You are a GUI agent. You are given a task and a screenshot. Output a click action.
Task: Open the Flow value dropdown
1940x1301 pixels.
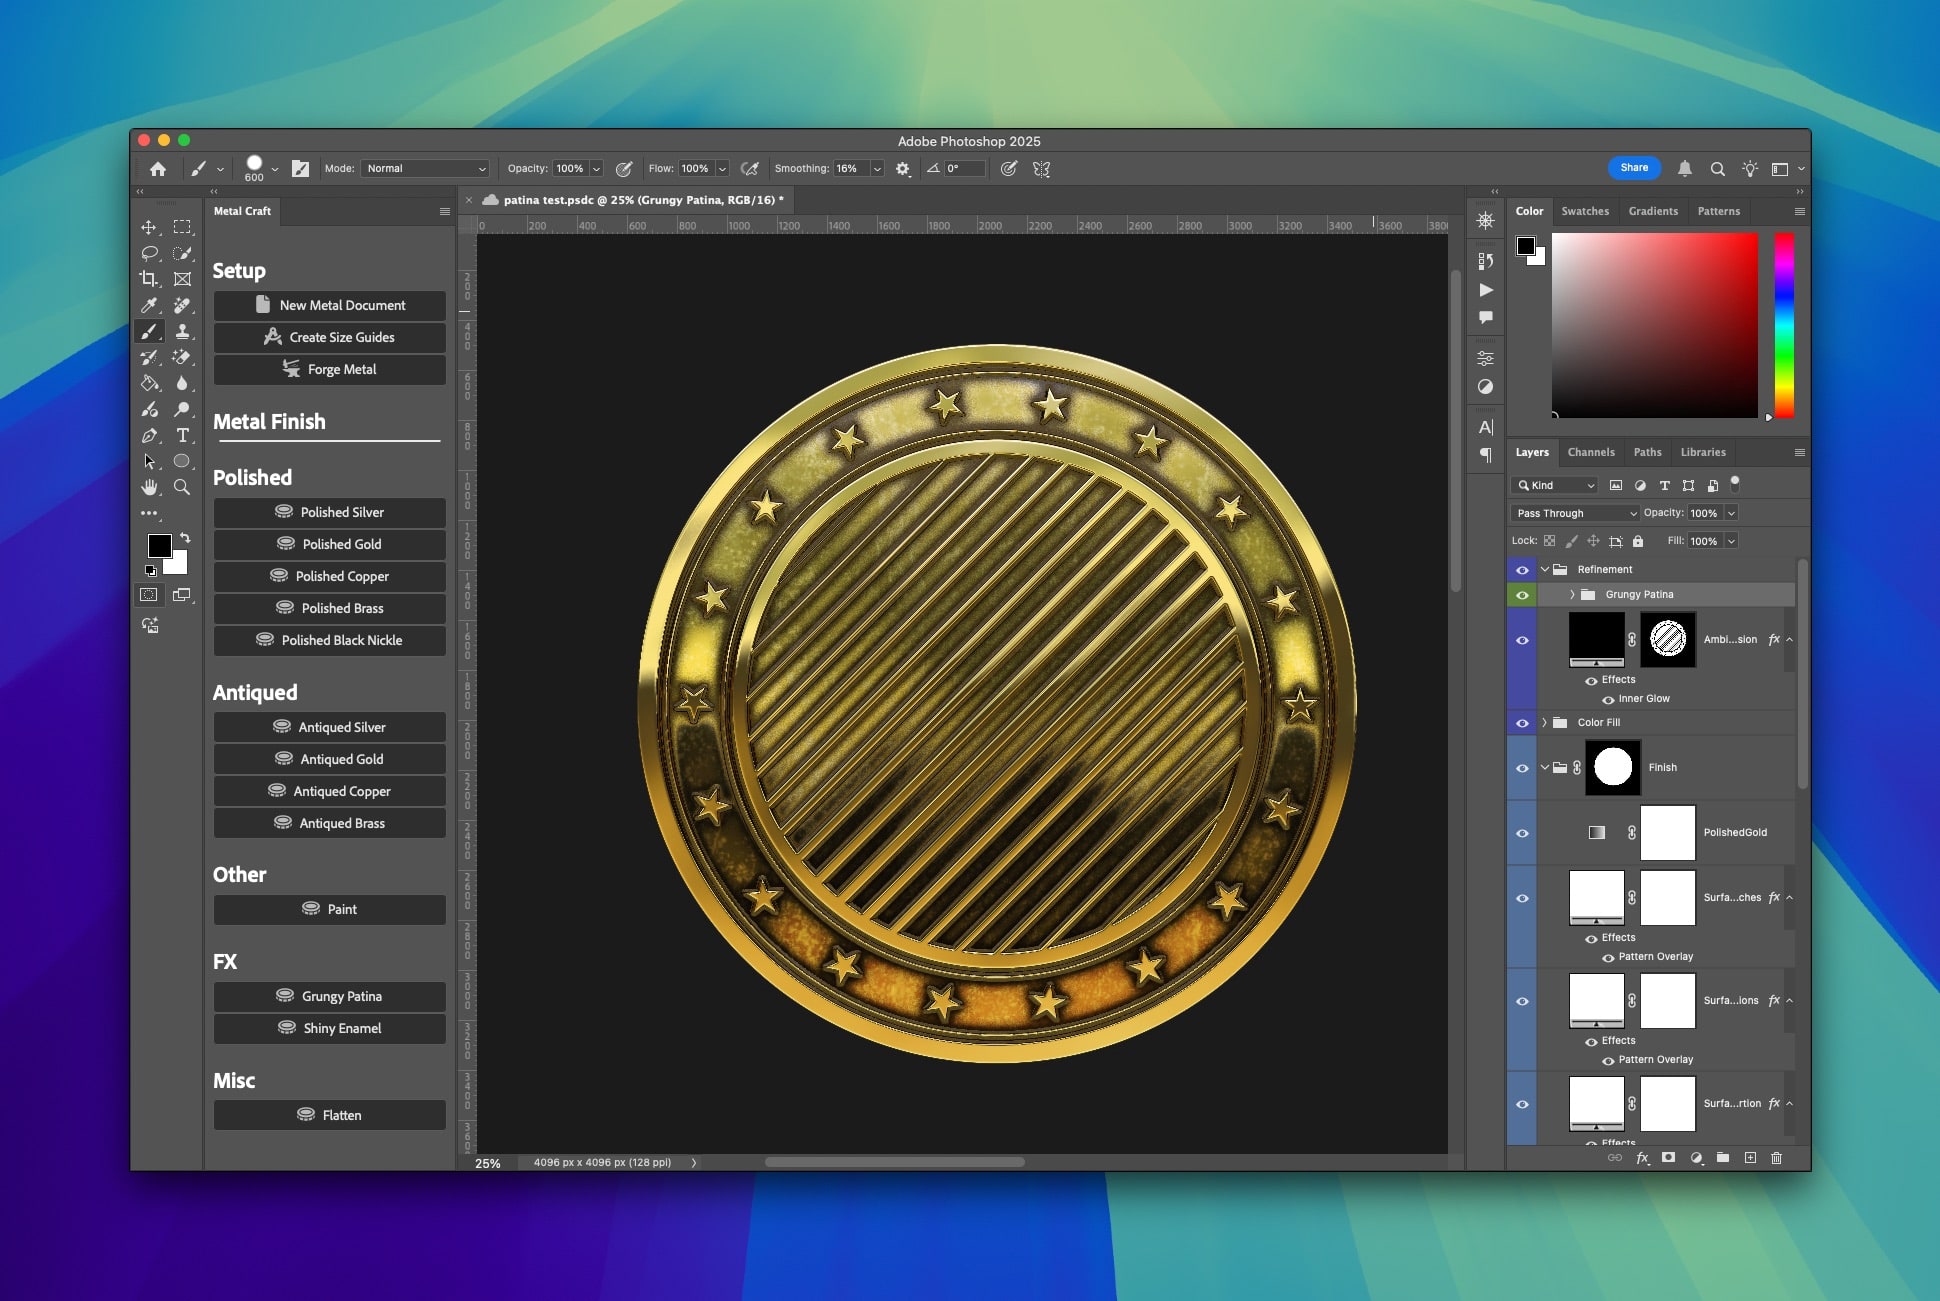tap(722, 169)
